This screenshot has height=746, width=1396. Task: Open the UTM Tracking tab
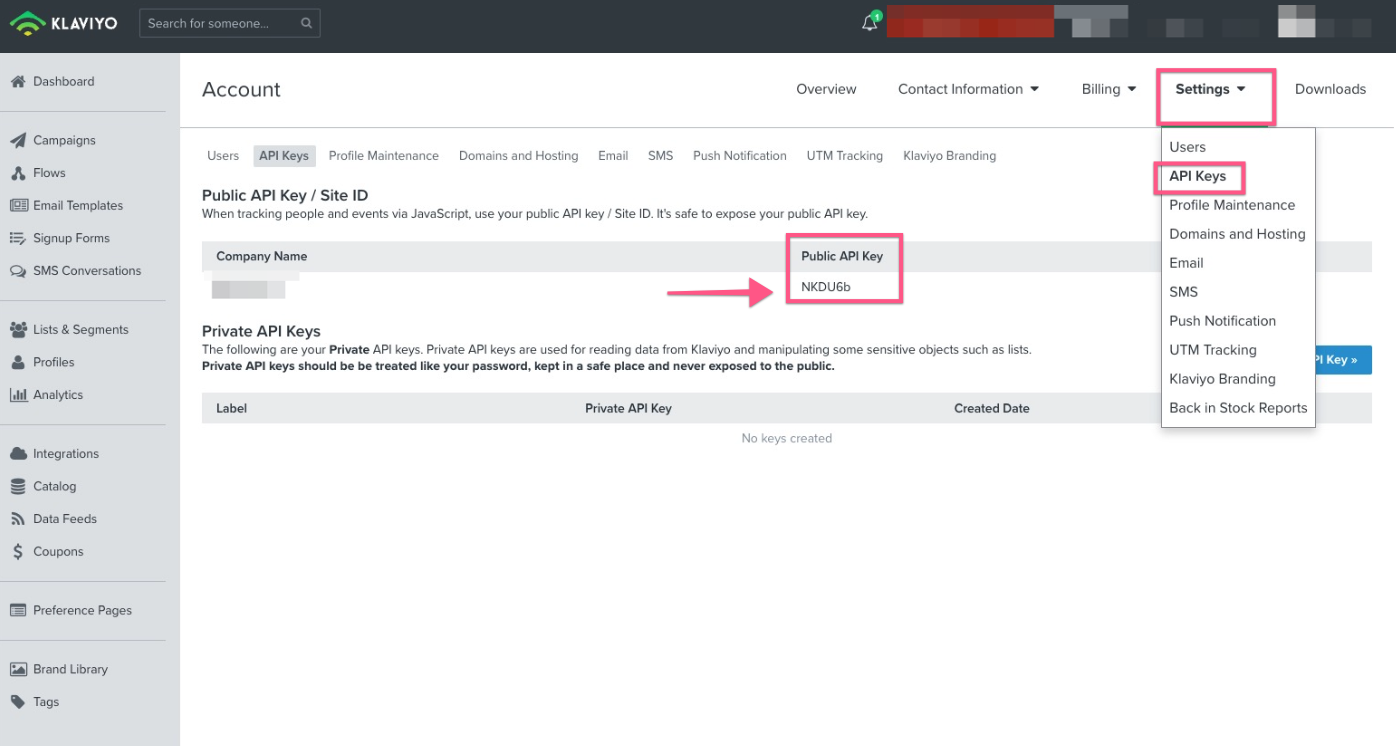point(844,156)
